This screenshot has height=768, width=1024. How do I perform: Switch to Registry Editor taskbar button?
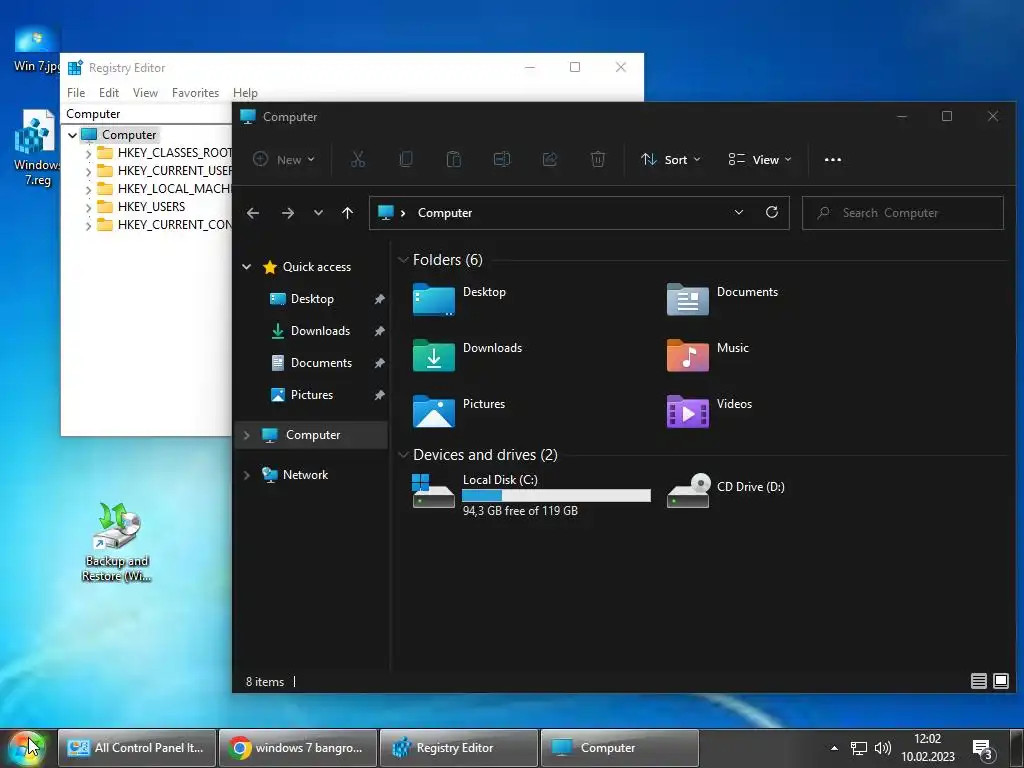pos(459,748)
